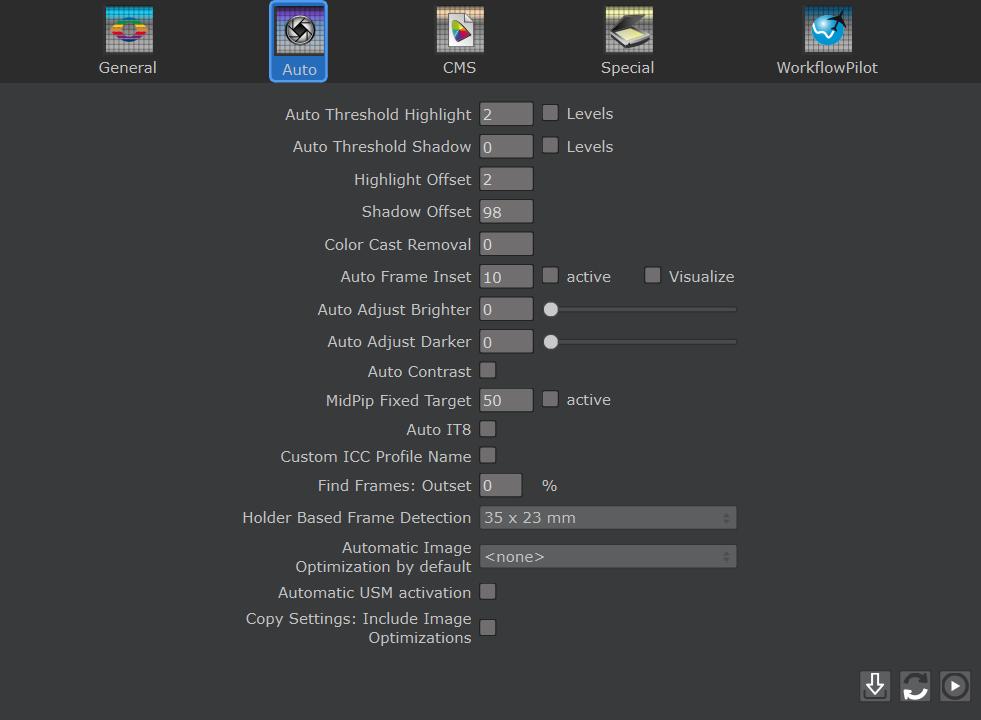Click the reset circular-arrows icon
Image resolution: width=981 pixels, height=720 pixels.
[x=915, y=686]
